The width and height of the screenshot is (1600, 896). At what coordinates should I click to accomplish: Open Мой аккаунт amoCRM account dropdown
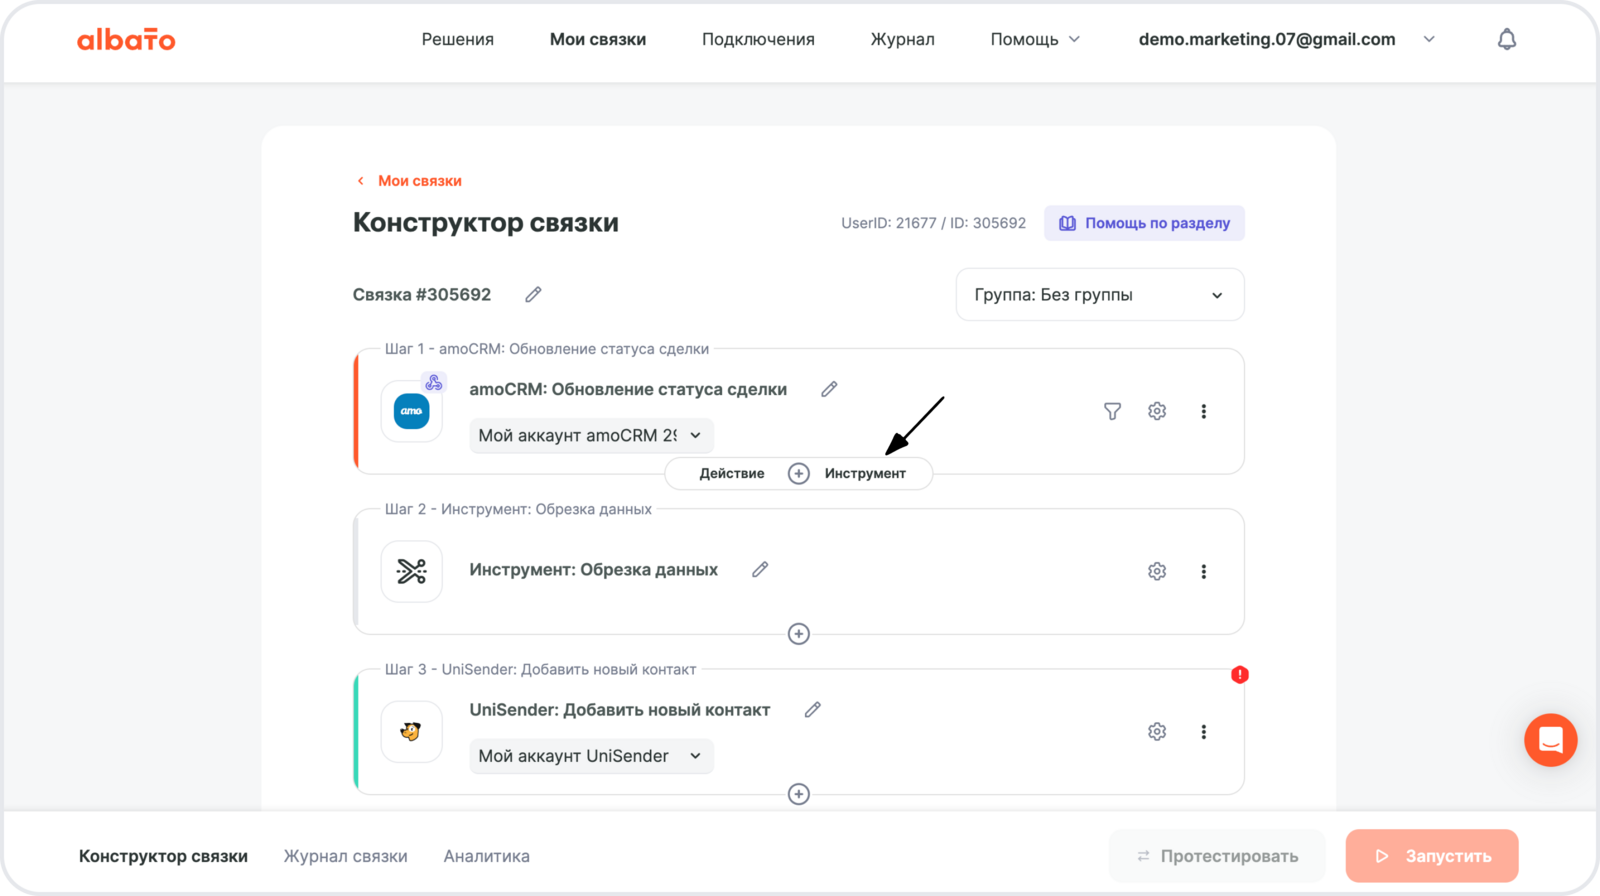[x=591, y=435]
